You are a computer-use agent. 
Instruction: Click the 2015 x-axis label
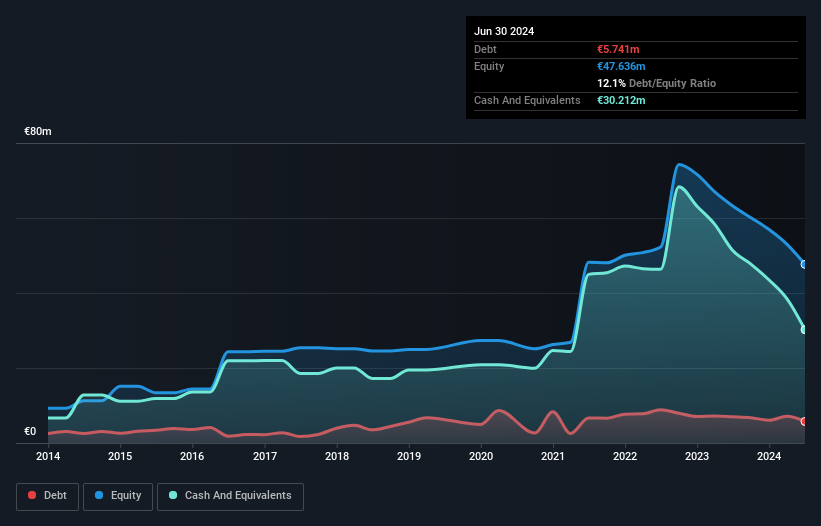click(120, 456)
